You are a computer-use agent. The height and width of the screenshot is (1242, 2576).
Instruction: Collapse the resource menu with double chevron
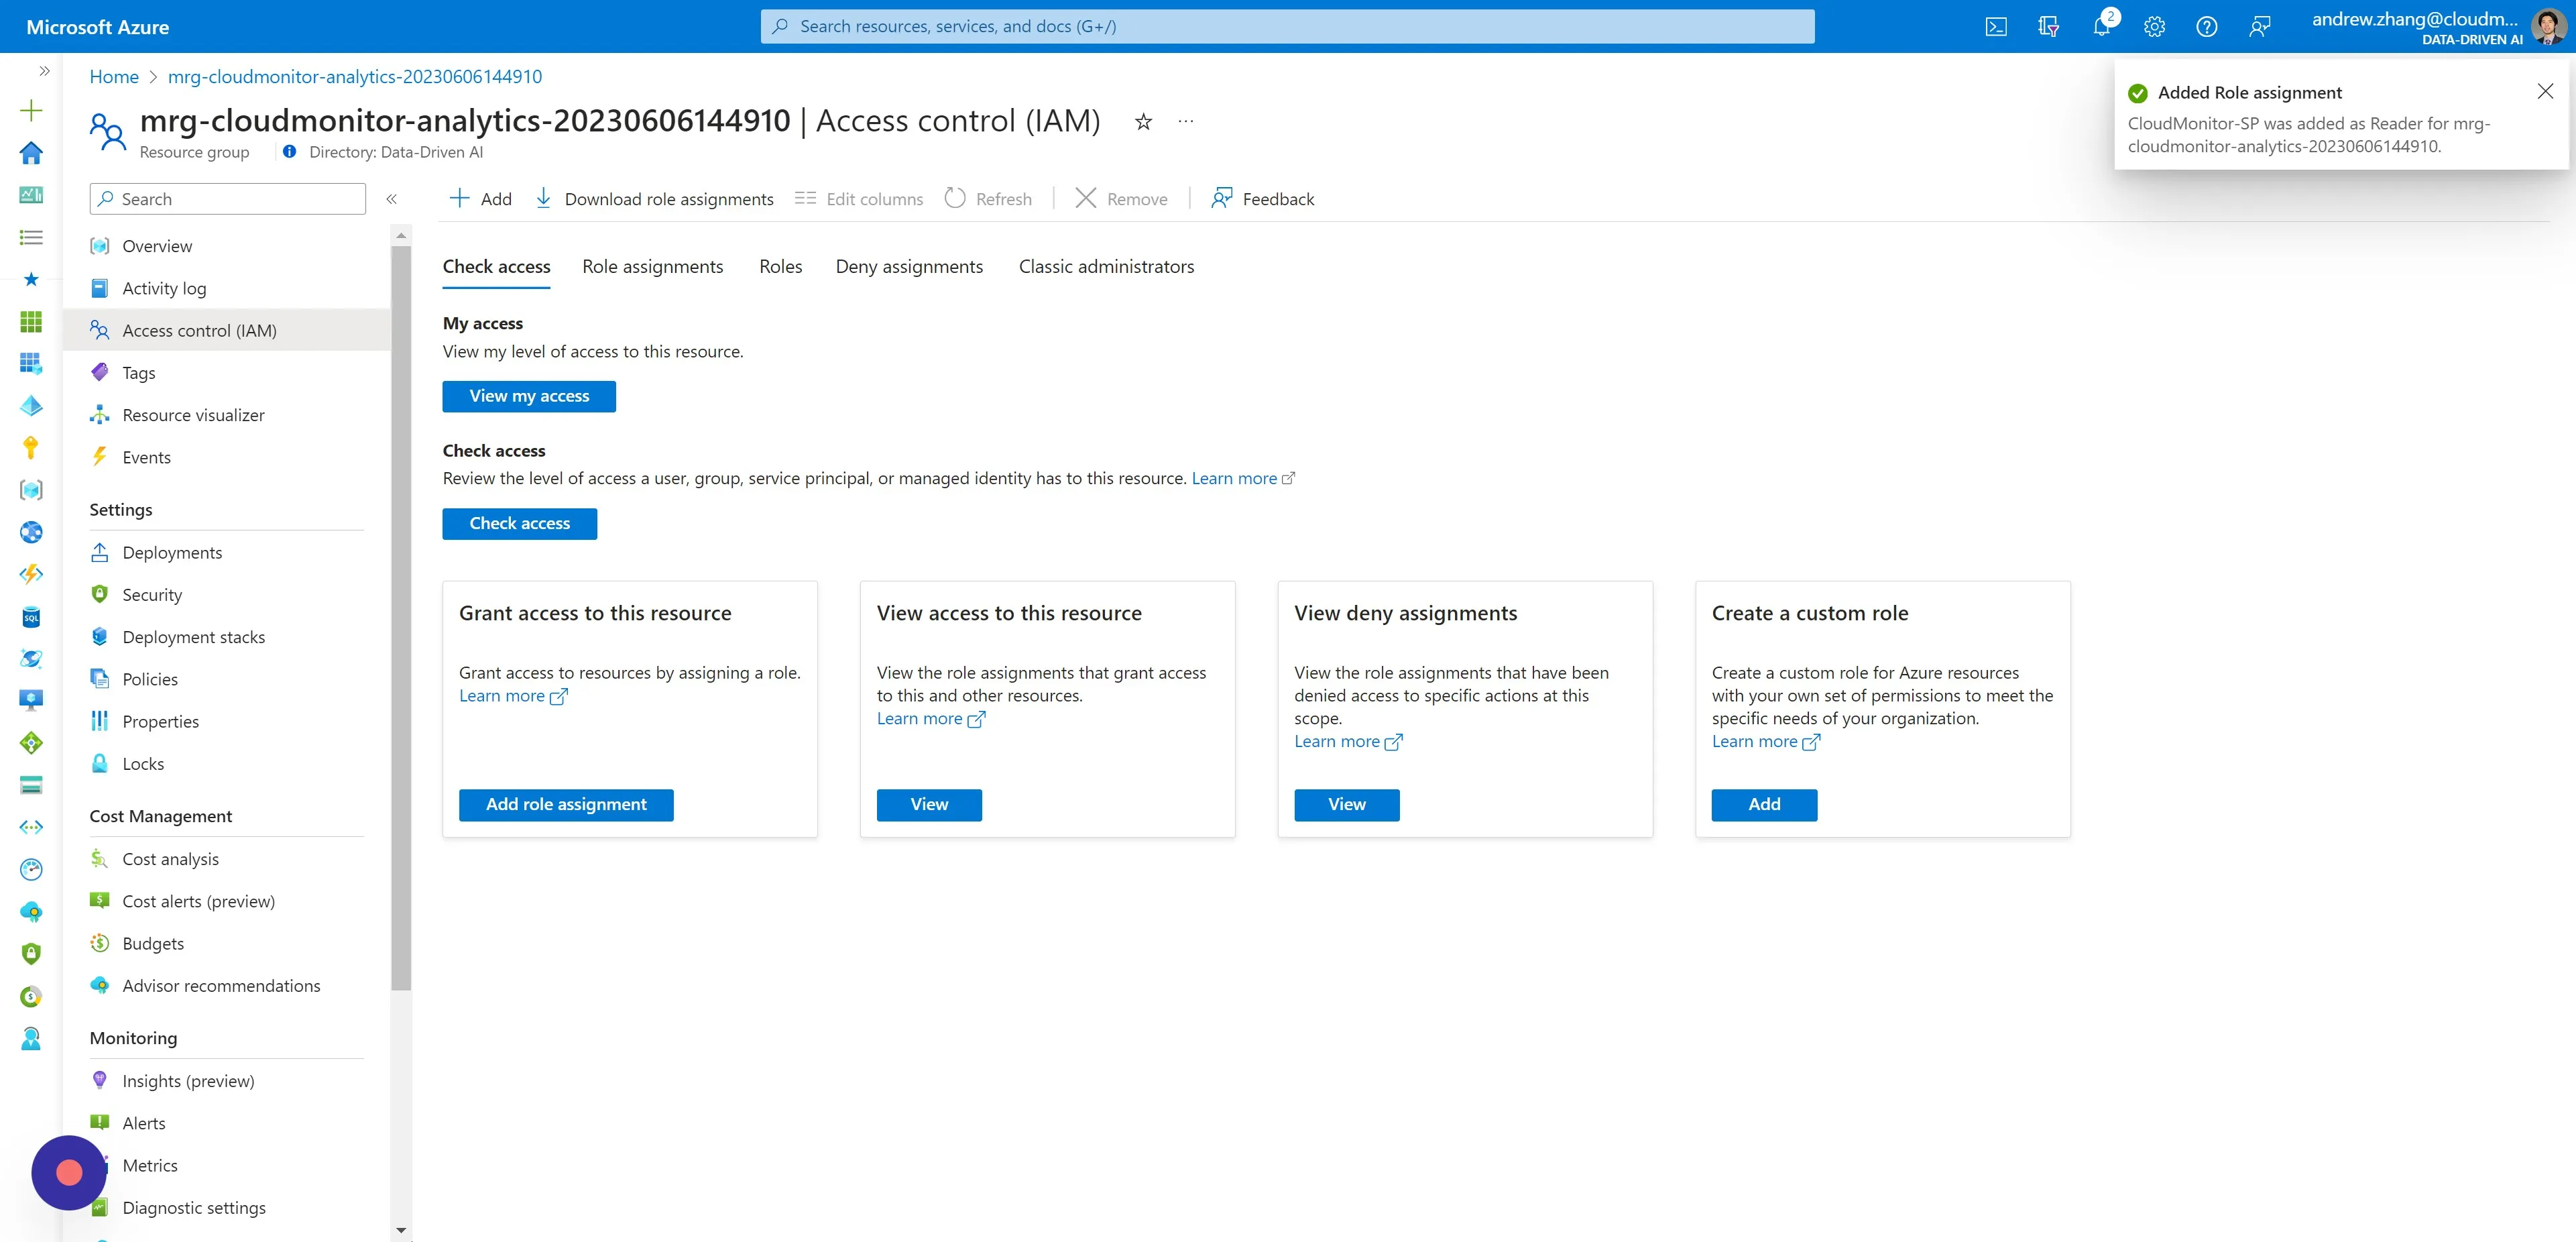(x=392, y=199)
